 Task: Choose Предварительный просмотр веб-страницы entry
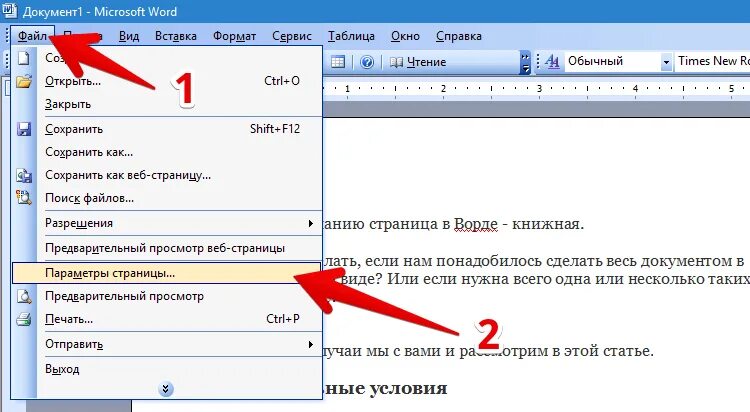(x=167, y=248)
